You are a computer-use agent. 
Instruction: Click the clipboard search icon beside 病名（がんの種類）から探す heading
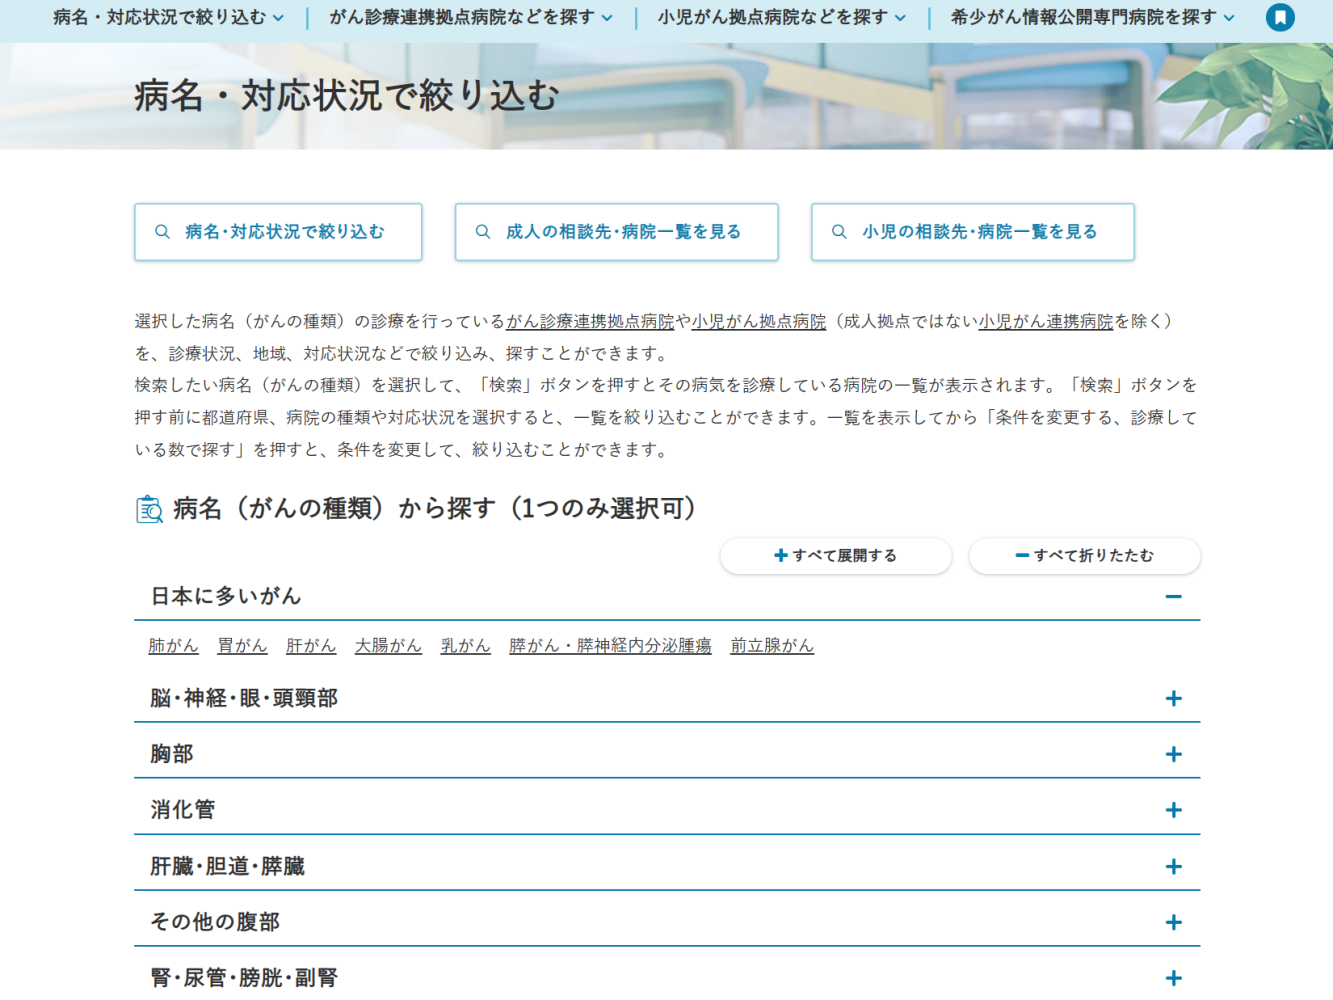[x=148, y=508]
